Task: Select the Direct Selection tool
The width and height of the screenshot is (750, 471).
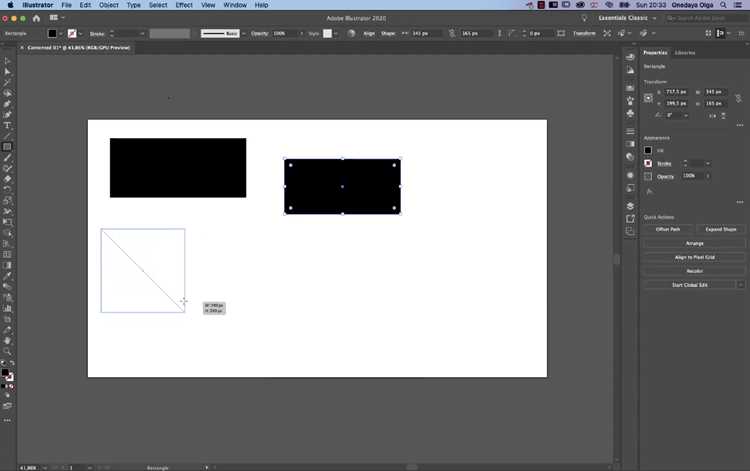Action: (7, 71)
